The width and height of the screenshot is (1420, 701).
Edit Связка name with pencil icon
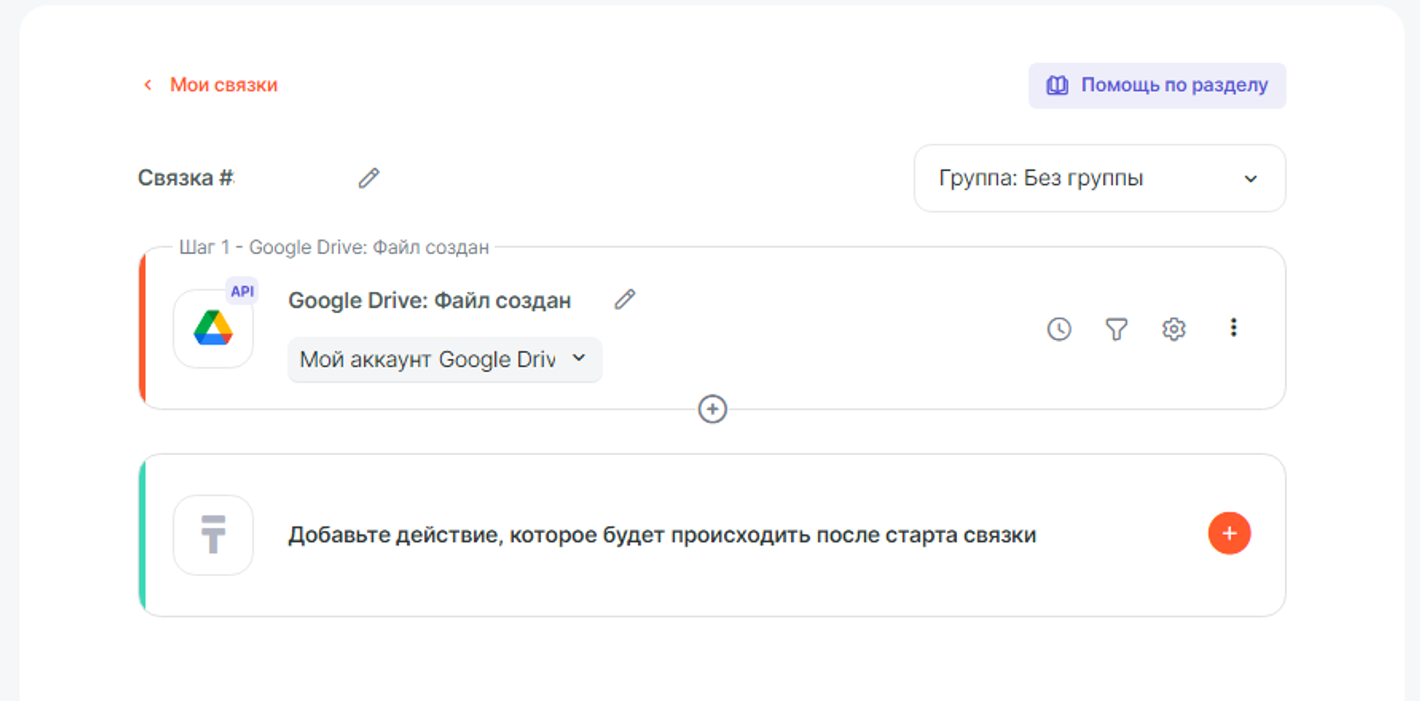[369, 178]
